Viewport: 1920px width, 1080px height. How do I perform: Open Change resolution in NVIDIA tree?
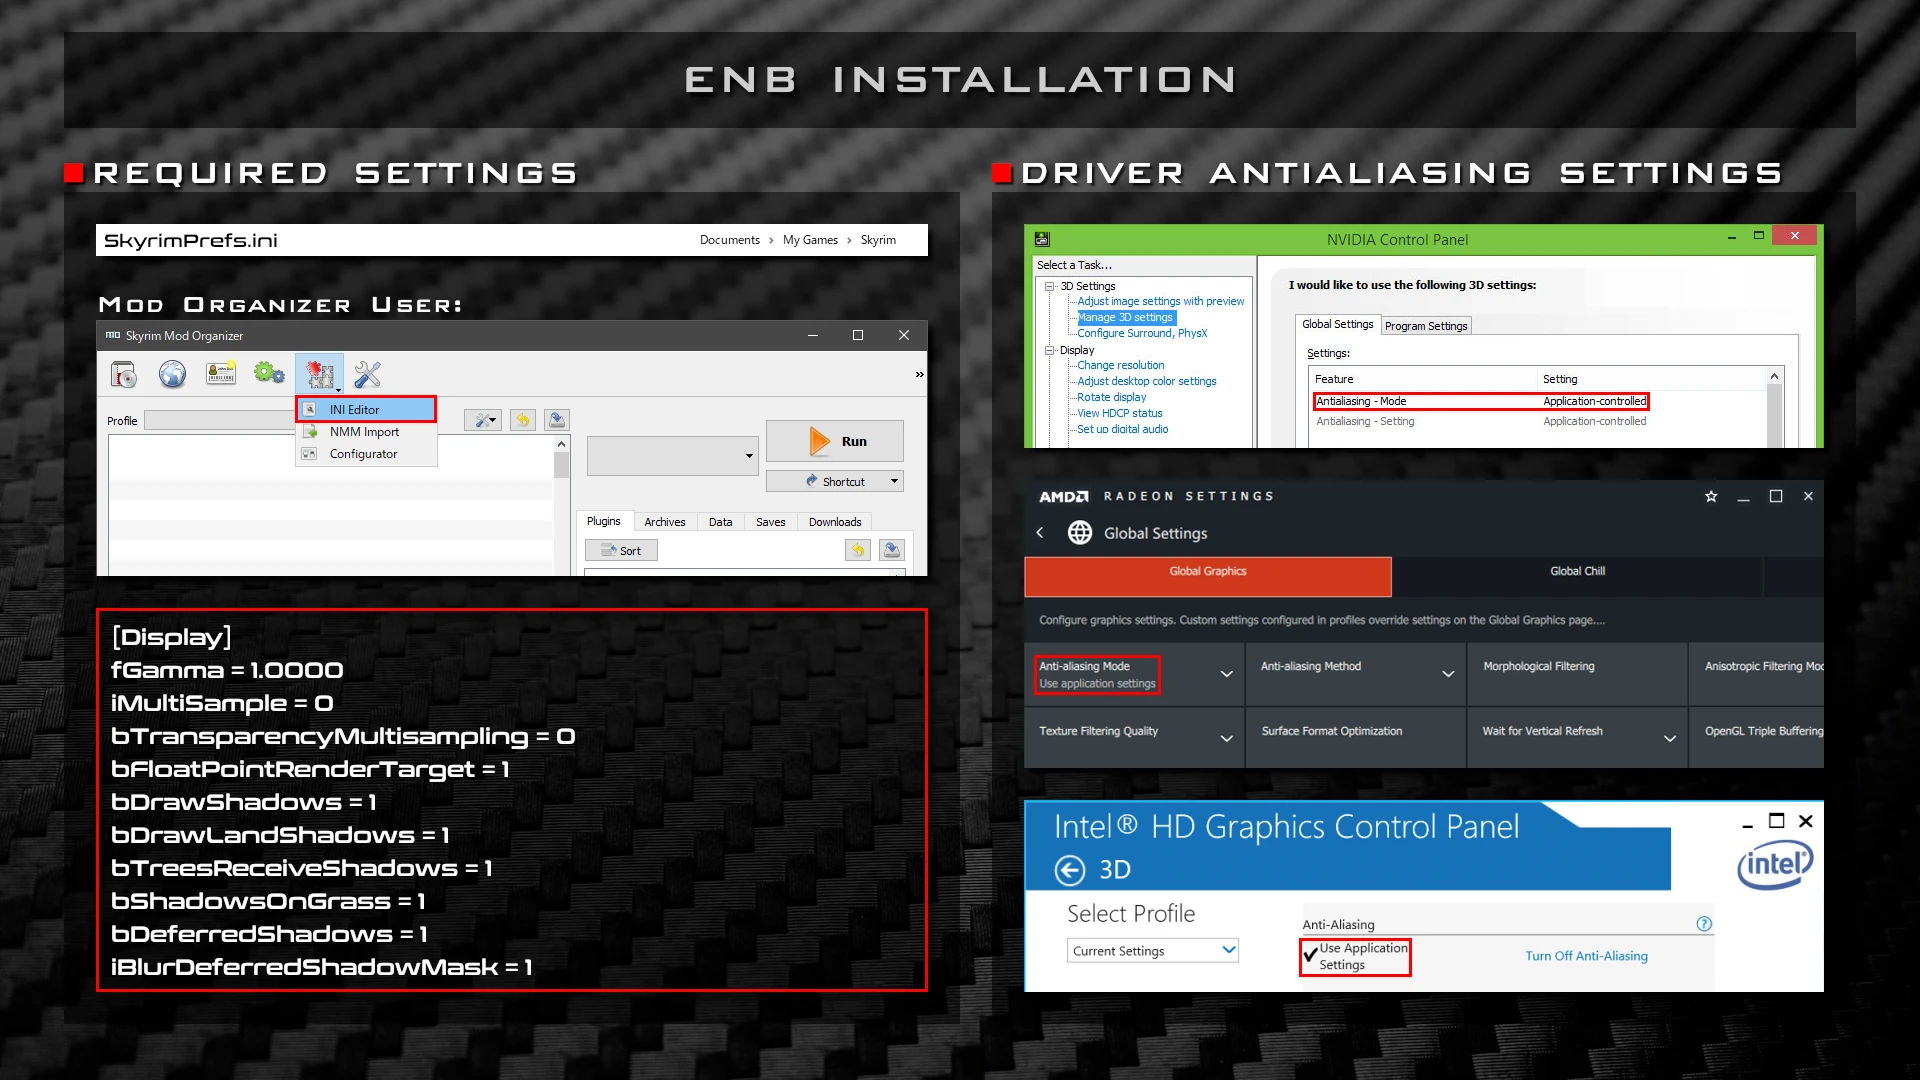click(1120, 365)
